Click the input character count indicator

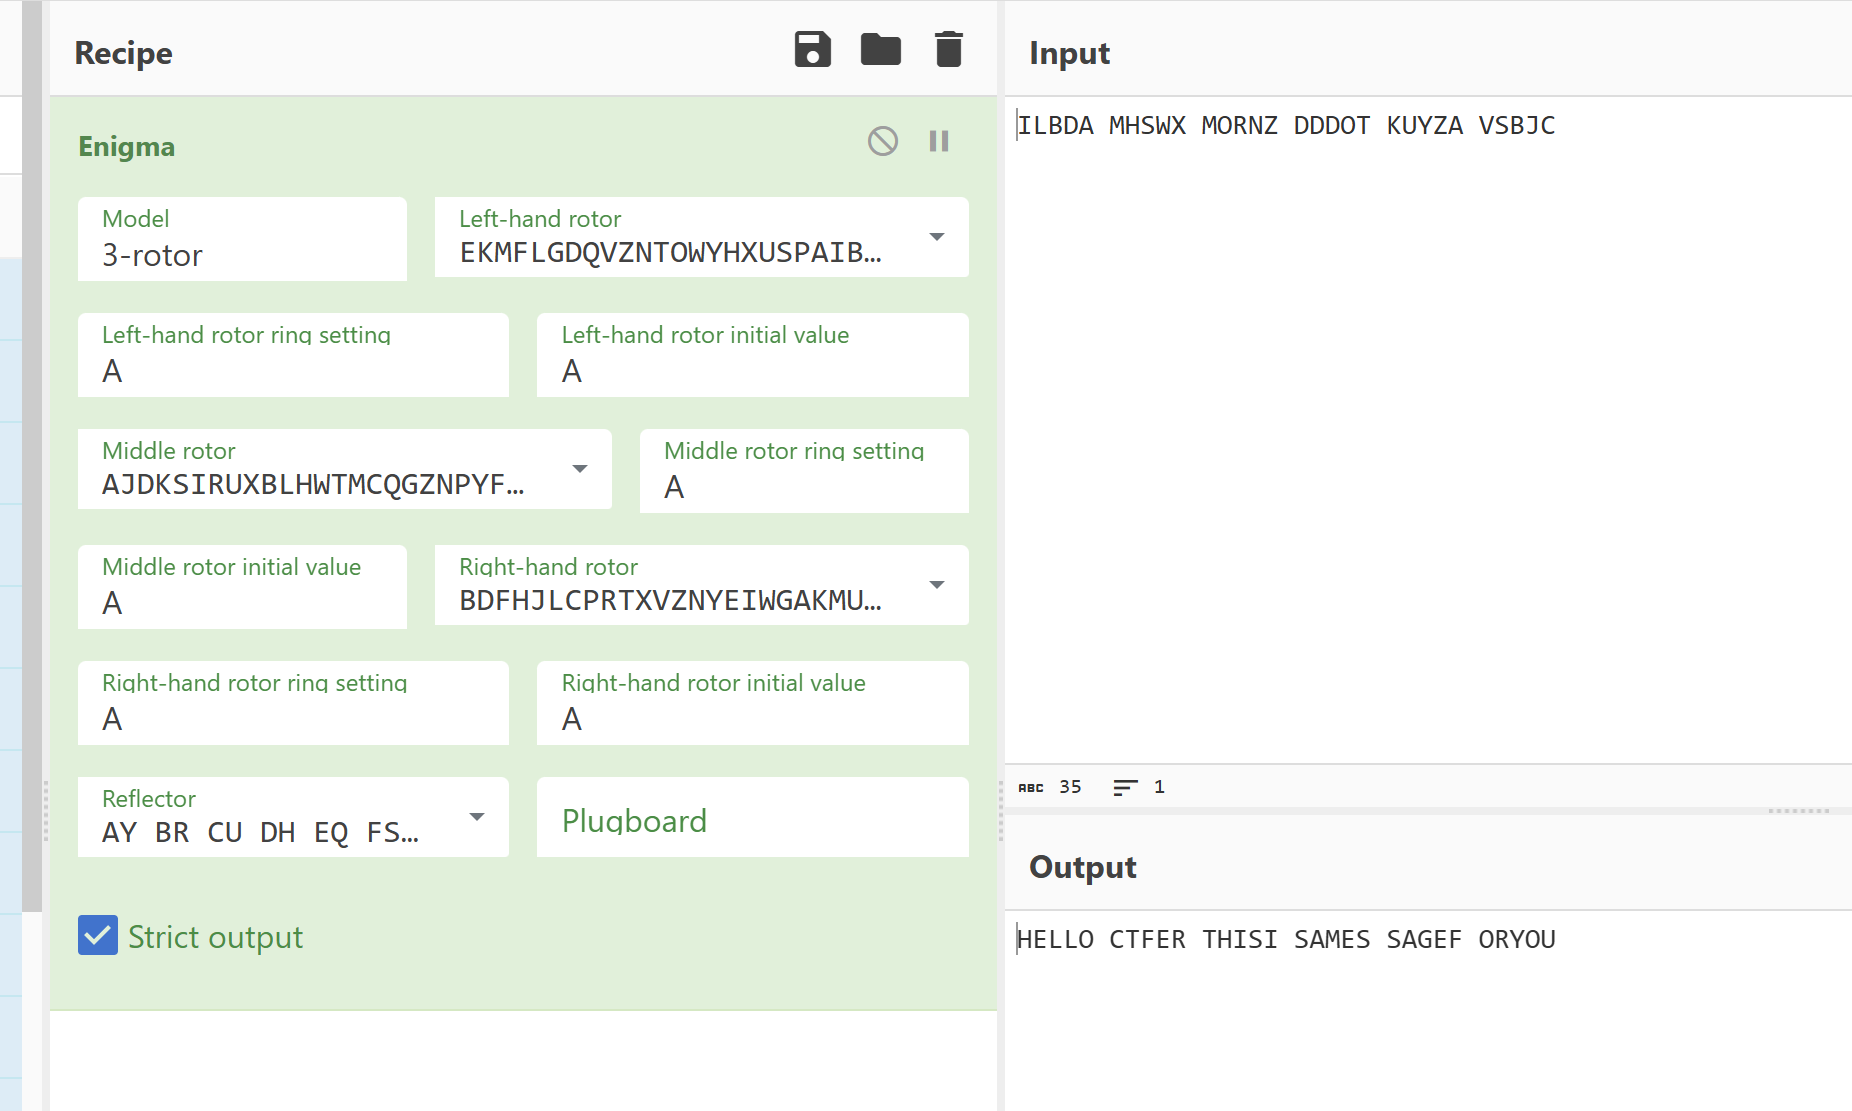(x=1050, y=787)
